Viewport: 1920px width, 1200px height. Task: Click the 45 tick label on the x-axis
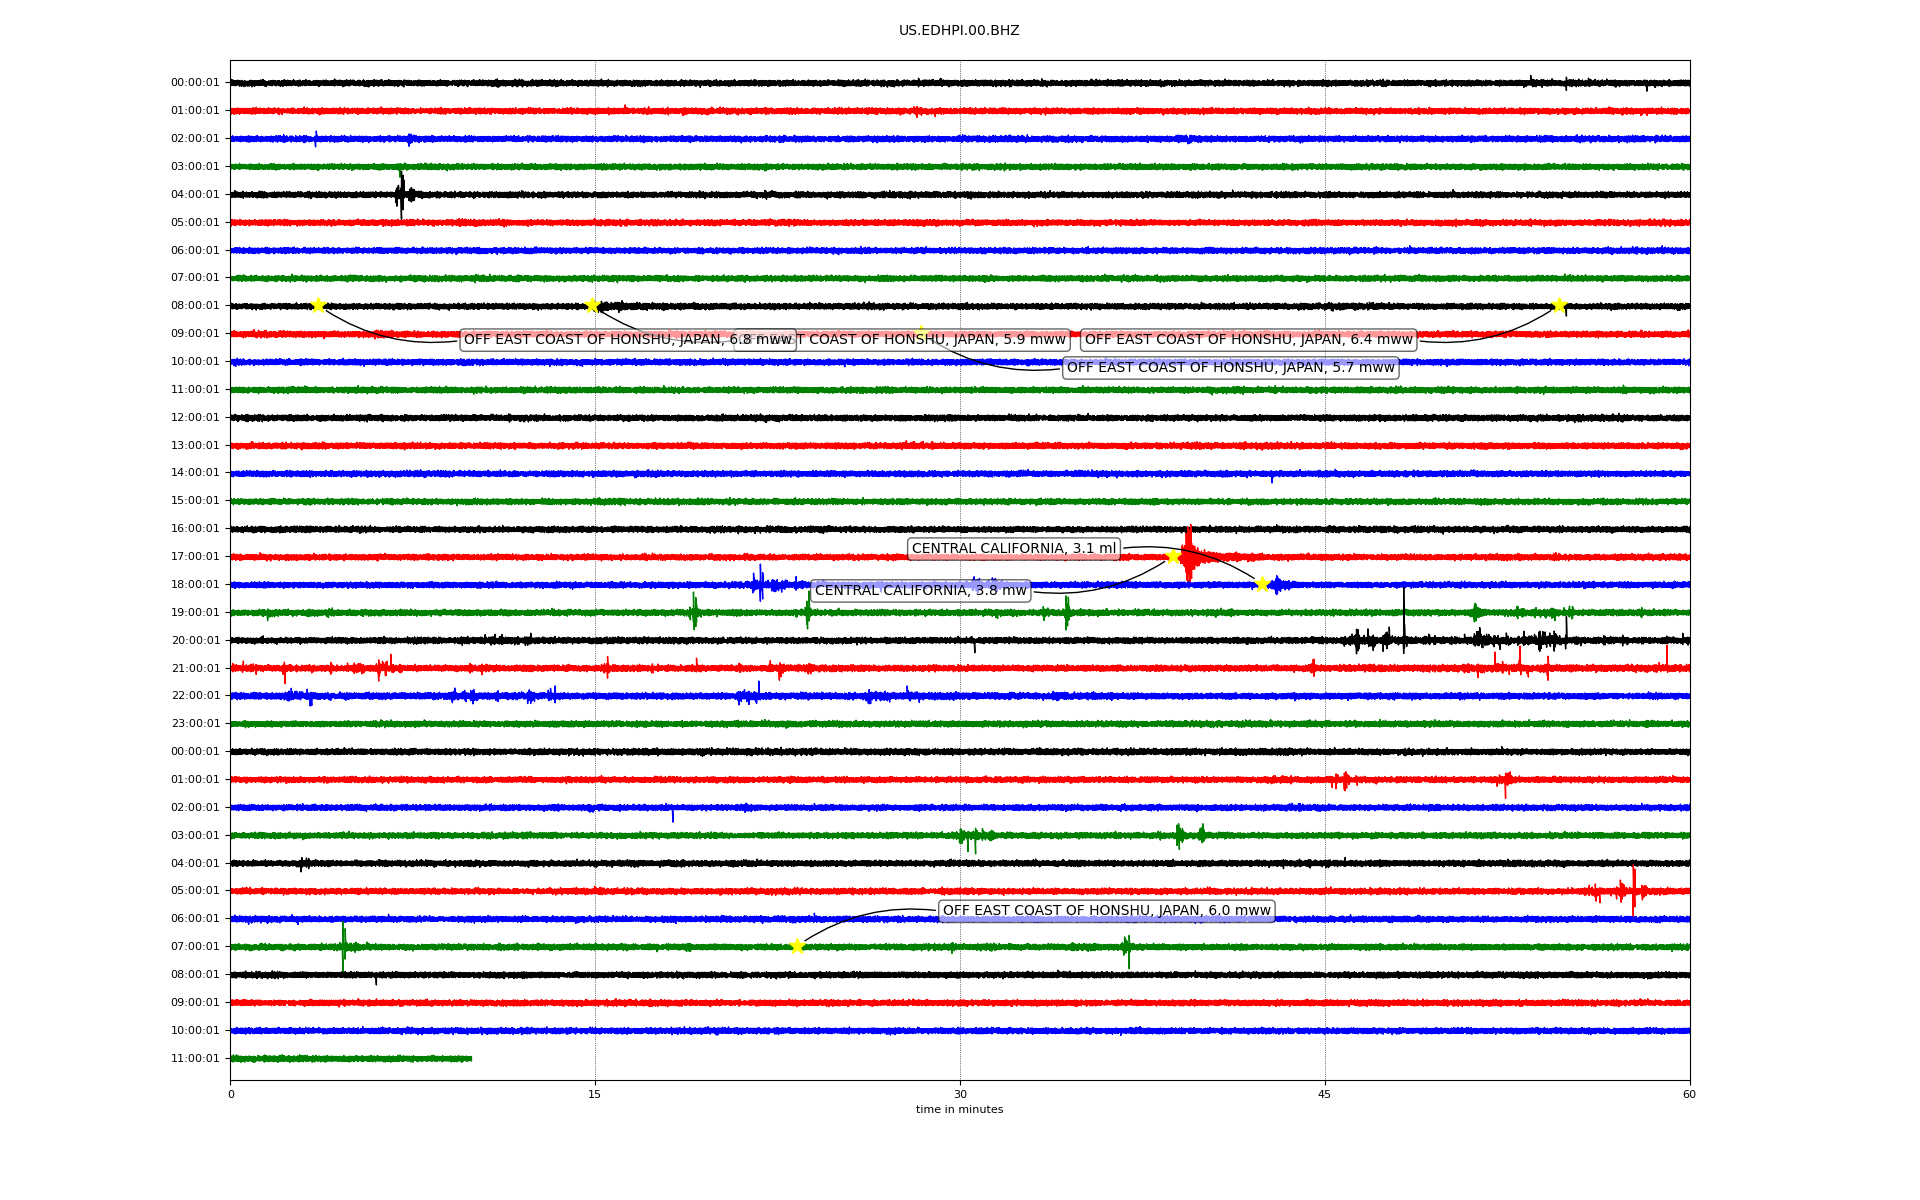pos(1324,1094)
